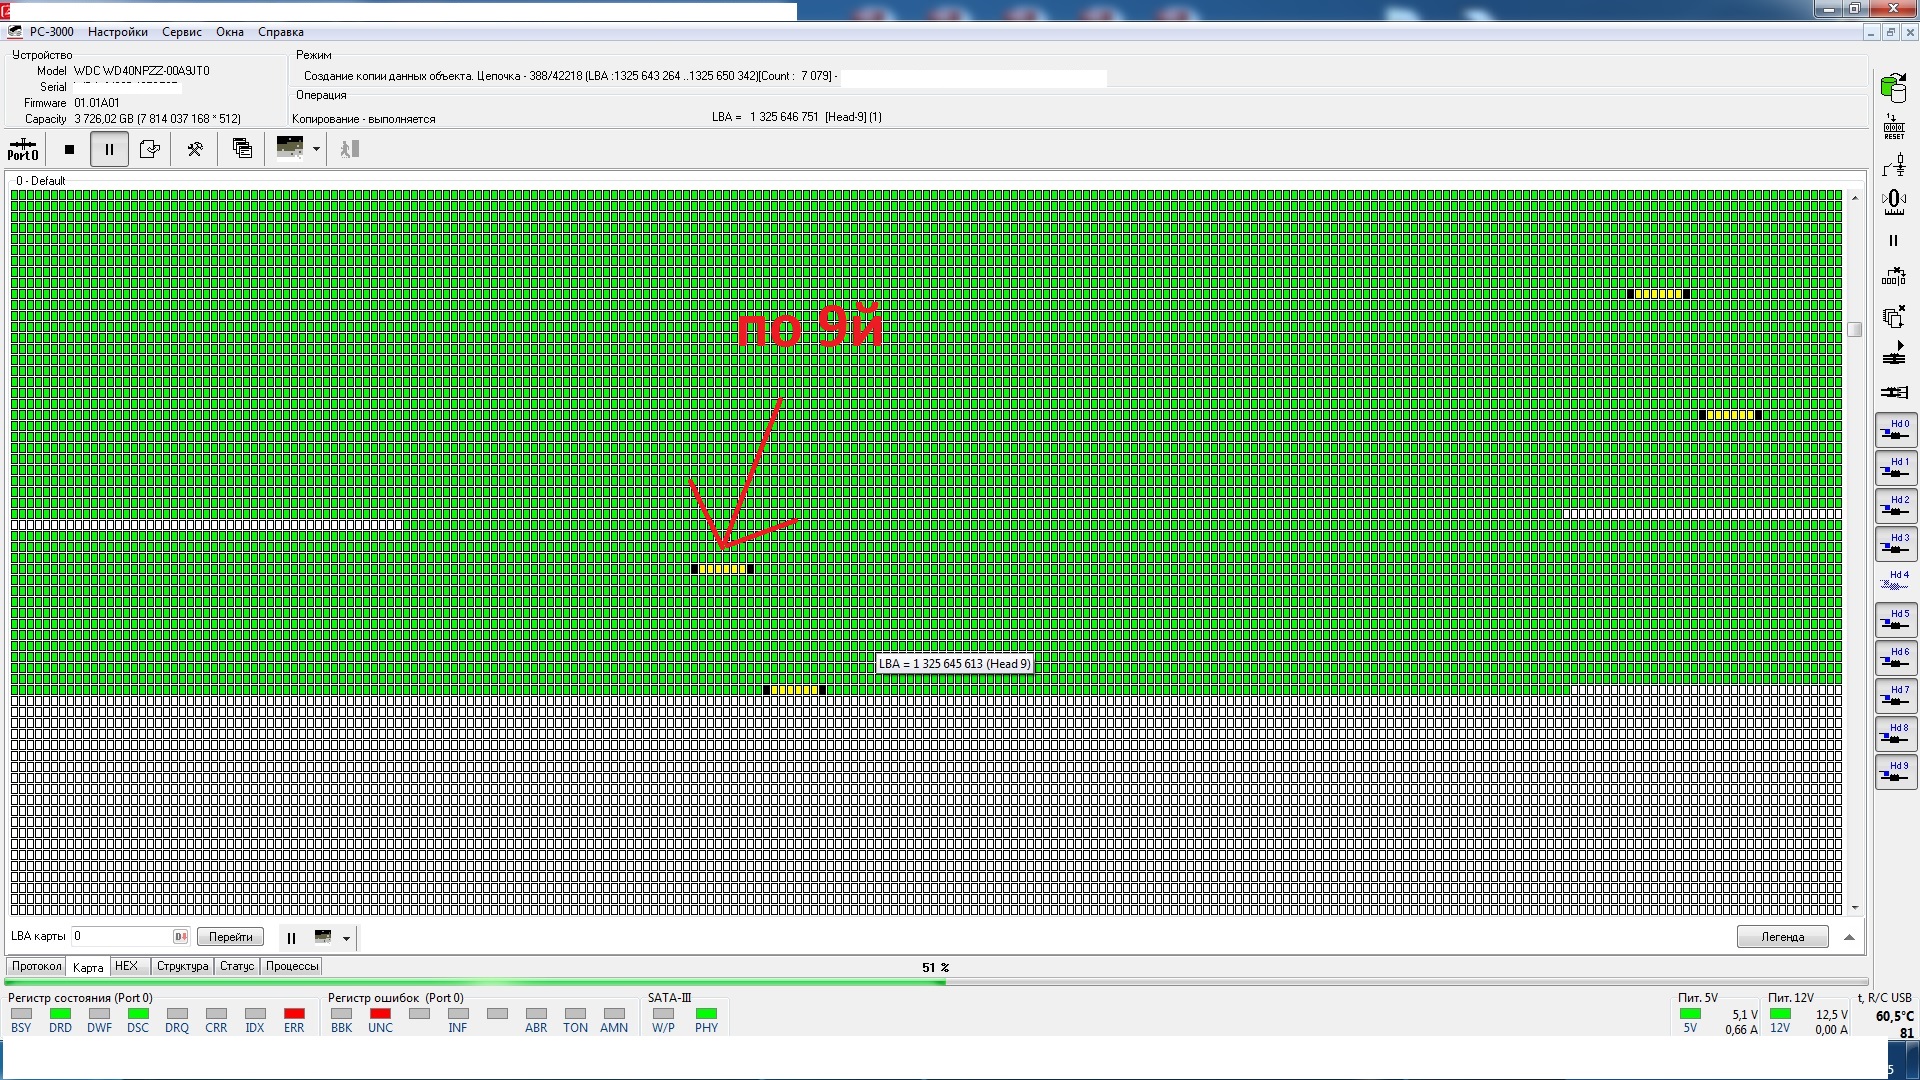Toggle head Hd 0 button
The width and height of the screenshot is (1920, 1080).
click(x=1895, y=430)
